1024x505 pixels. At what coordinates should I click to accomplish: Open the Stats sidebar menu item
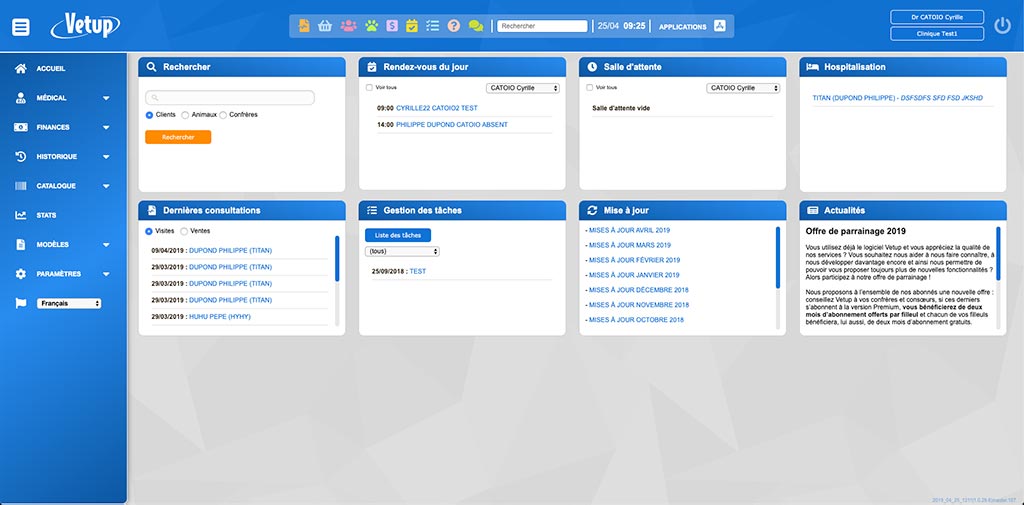46,215
